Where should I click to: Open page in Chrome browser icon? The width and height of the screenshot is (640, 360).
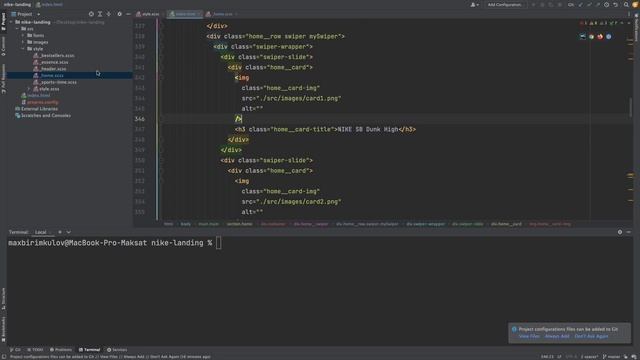591,36
